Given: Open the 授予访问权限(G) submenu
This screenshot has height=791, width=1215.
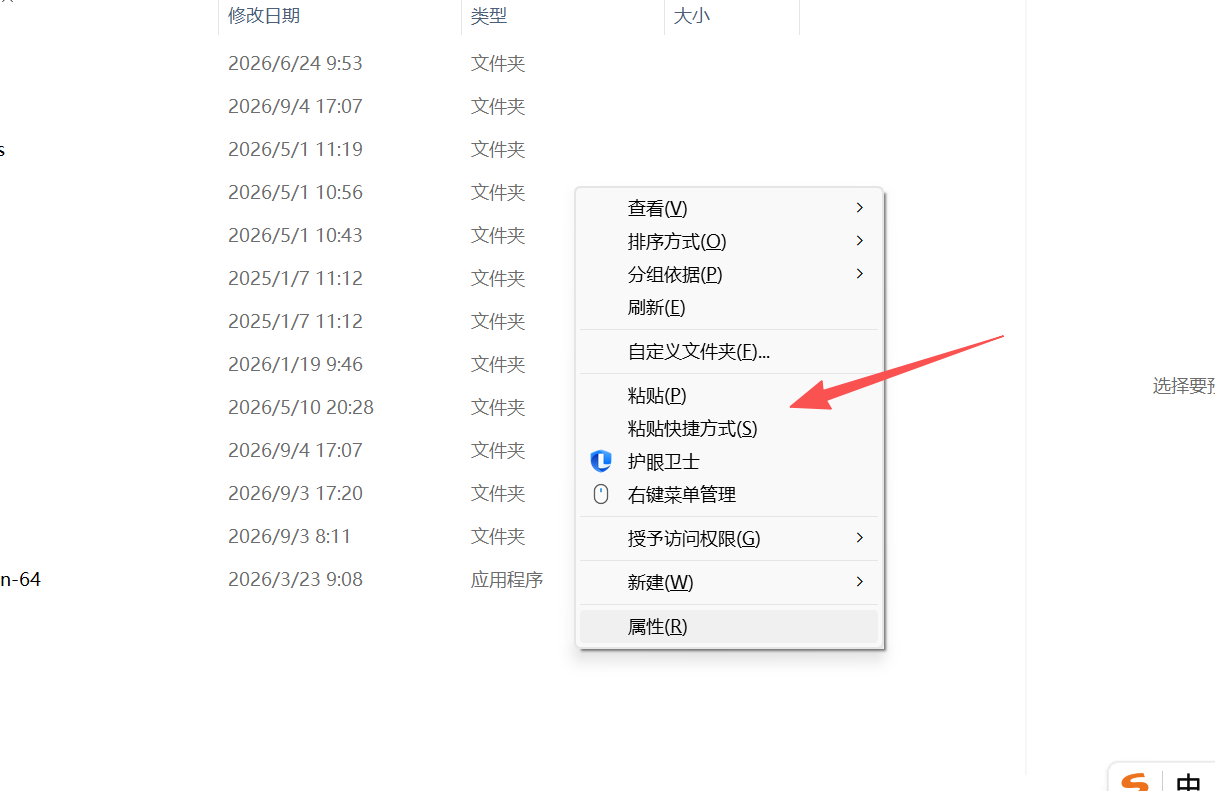Looking at the screenshot, I should [729, 538].
